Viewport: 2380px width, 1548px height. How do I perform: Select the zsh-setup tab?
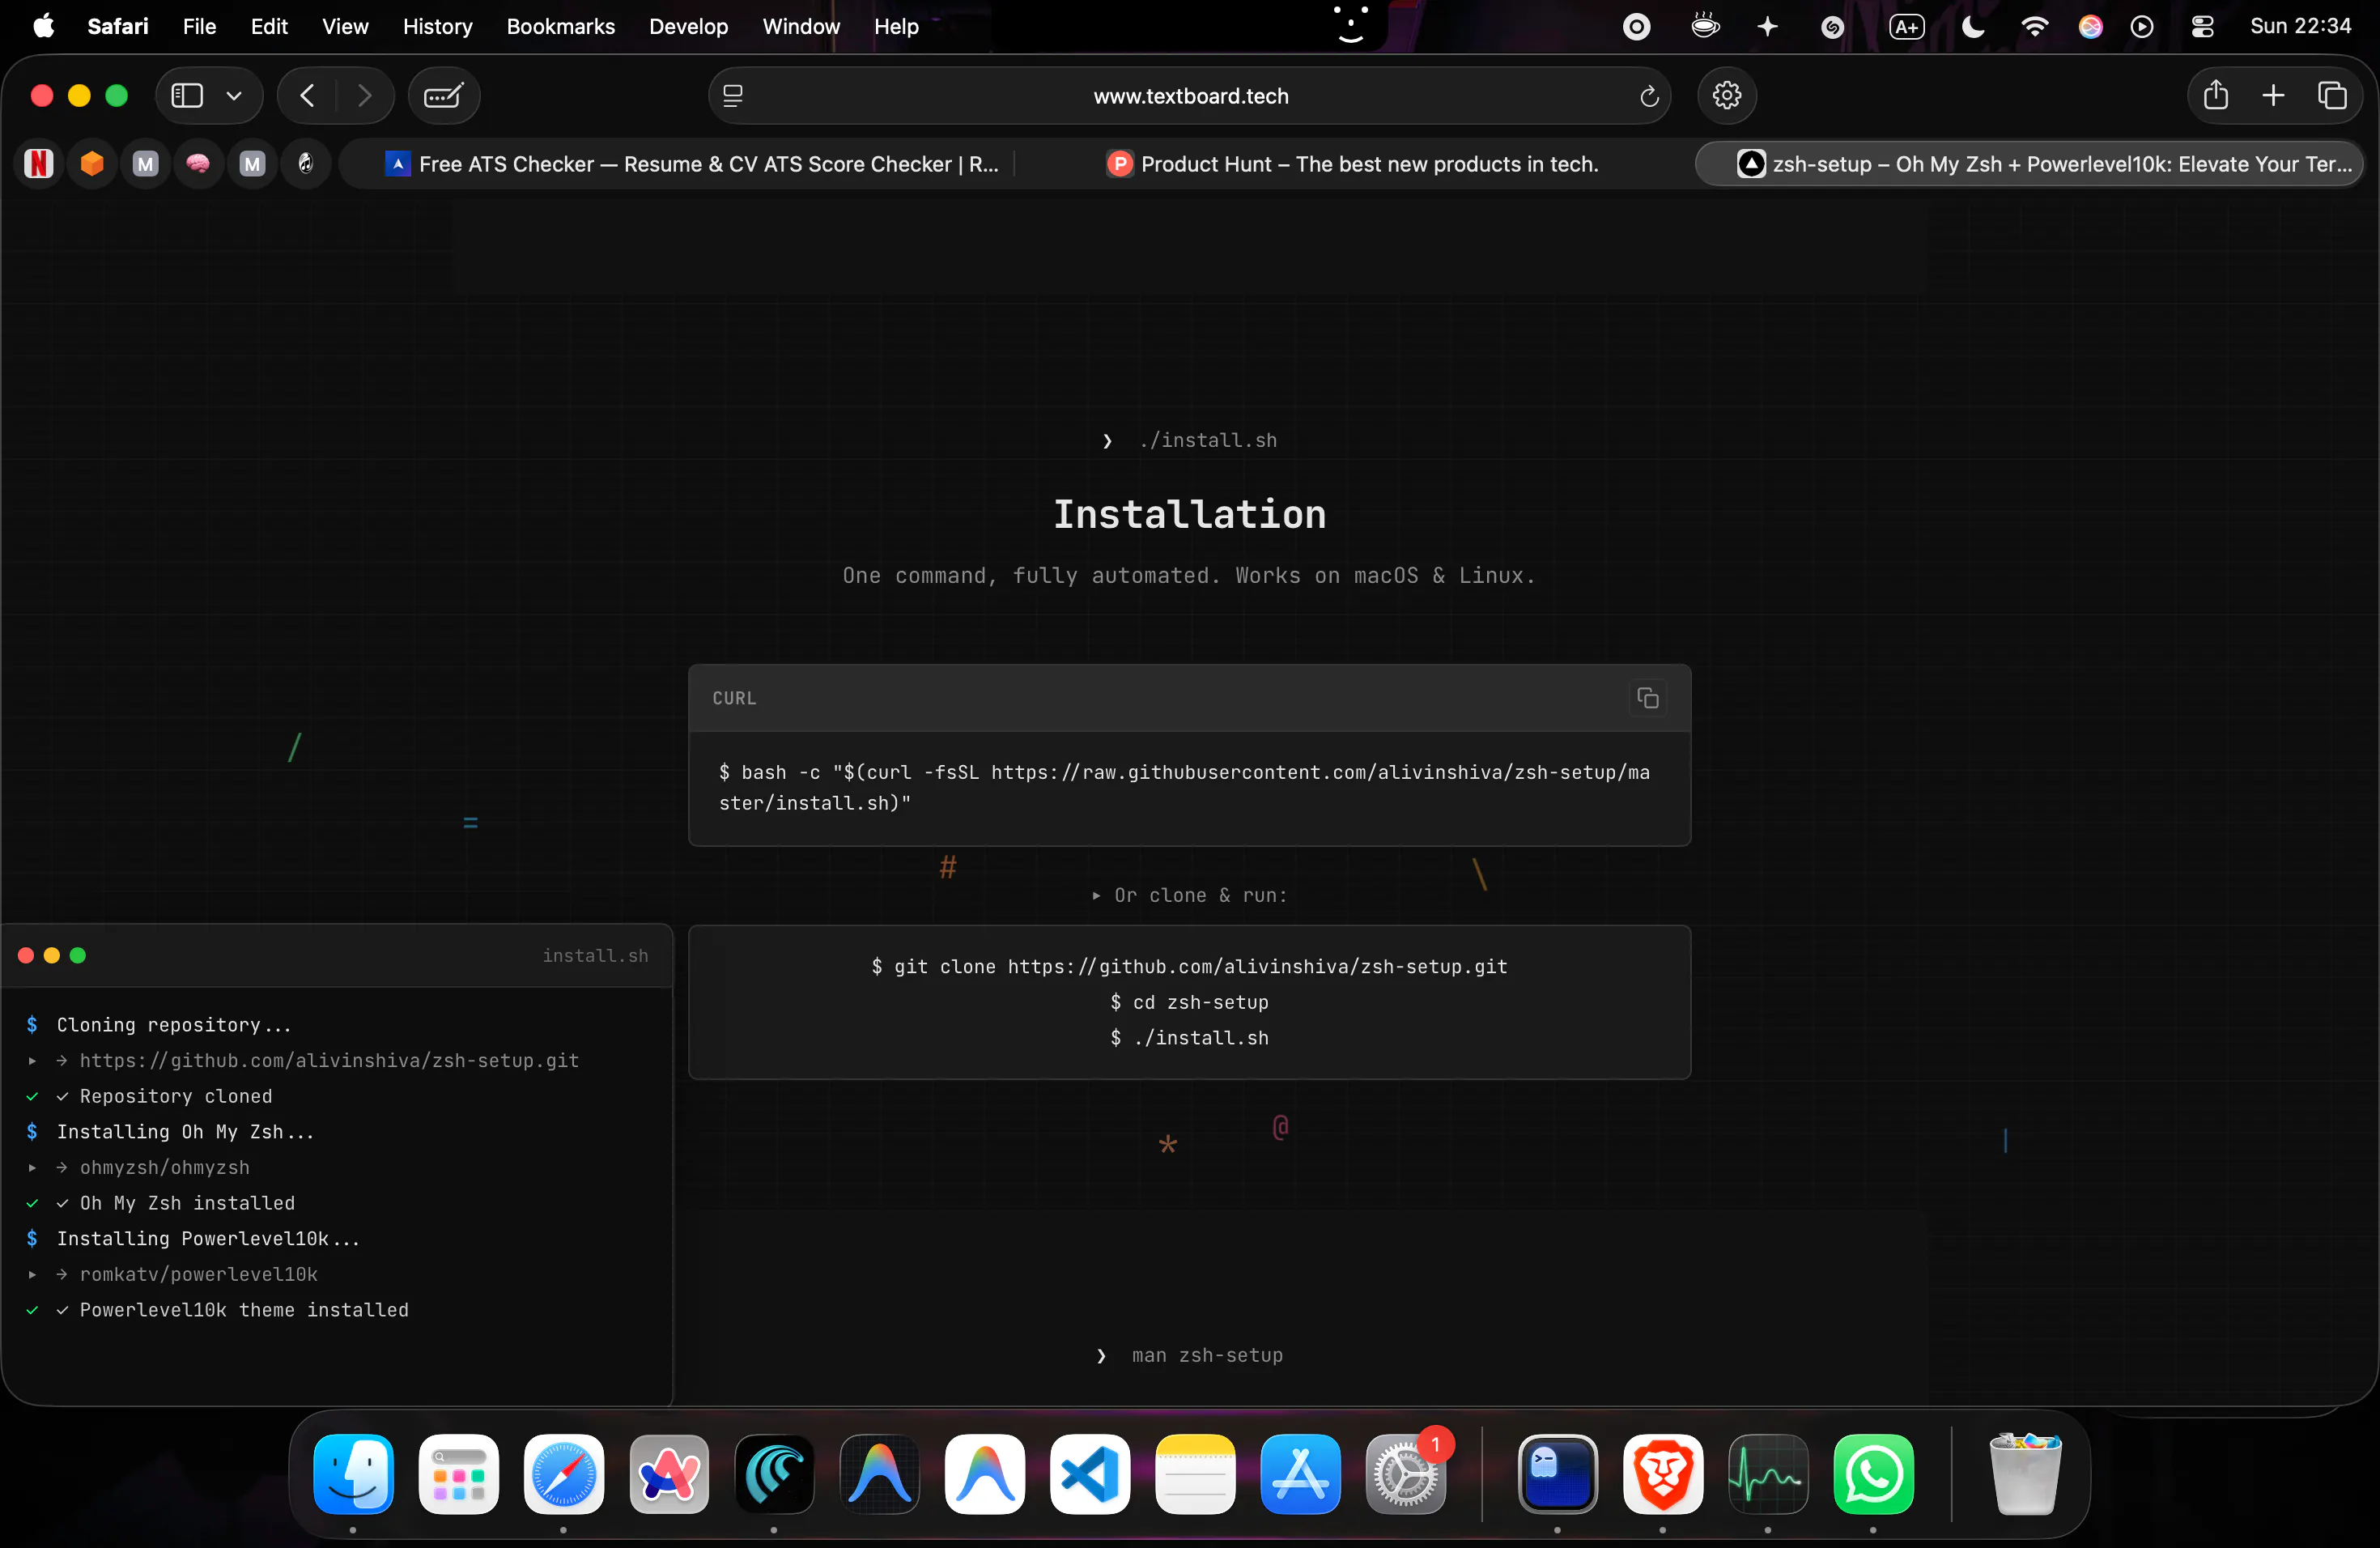(x=2029, y=164)
